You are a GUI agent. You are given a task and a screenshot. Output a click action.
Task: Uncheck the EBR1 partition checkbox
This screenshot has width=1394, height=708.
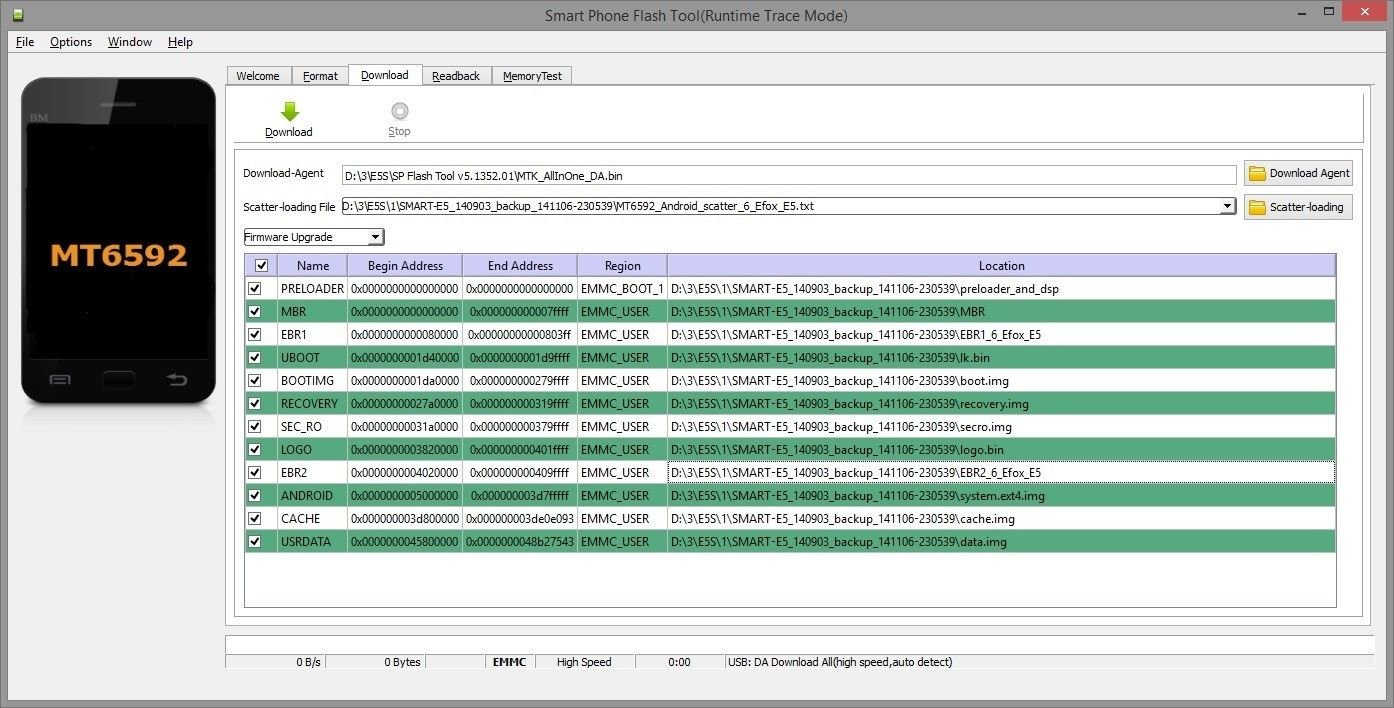255,334
